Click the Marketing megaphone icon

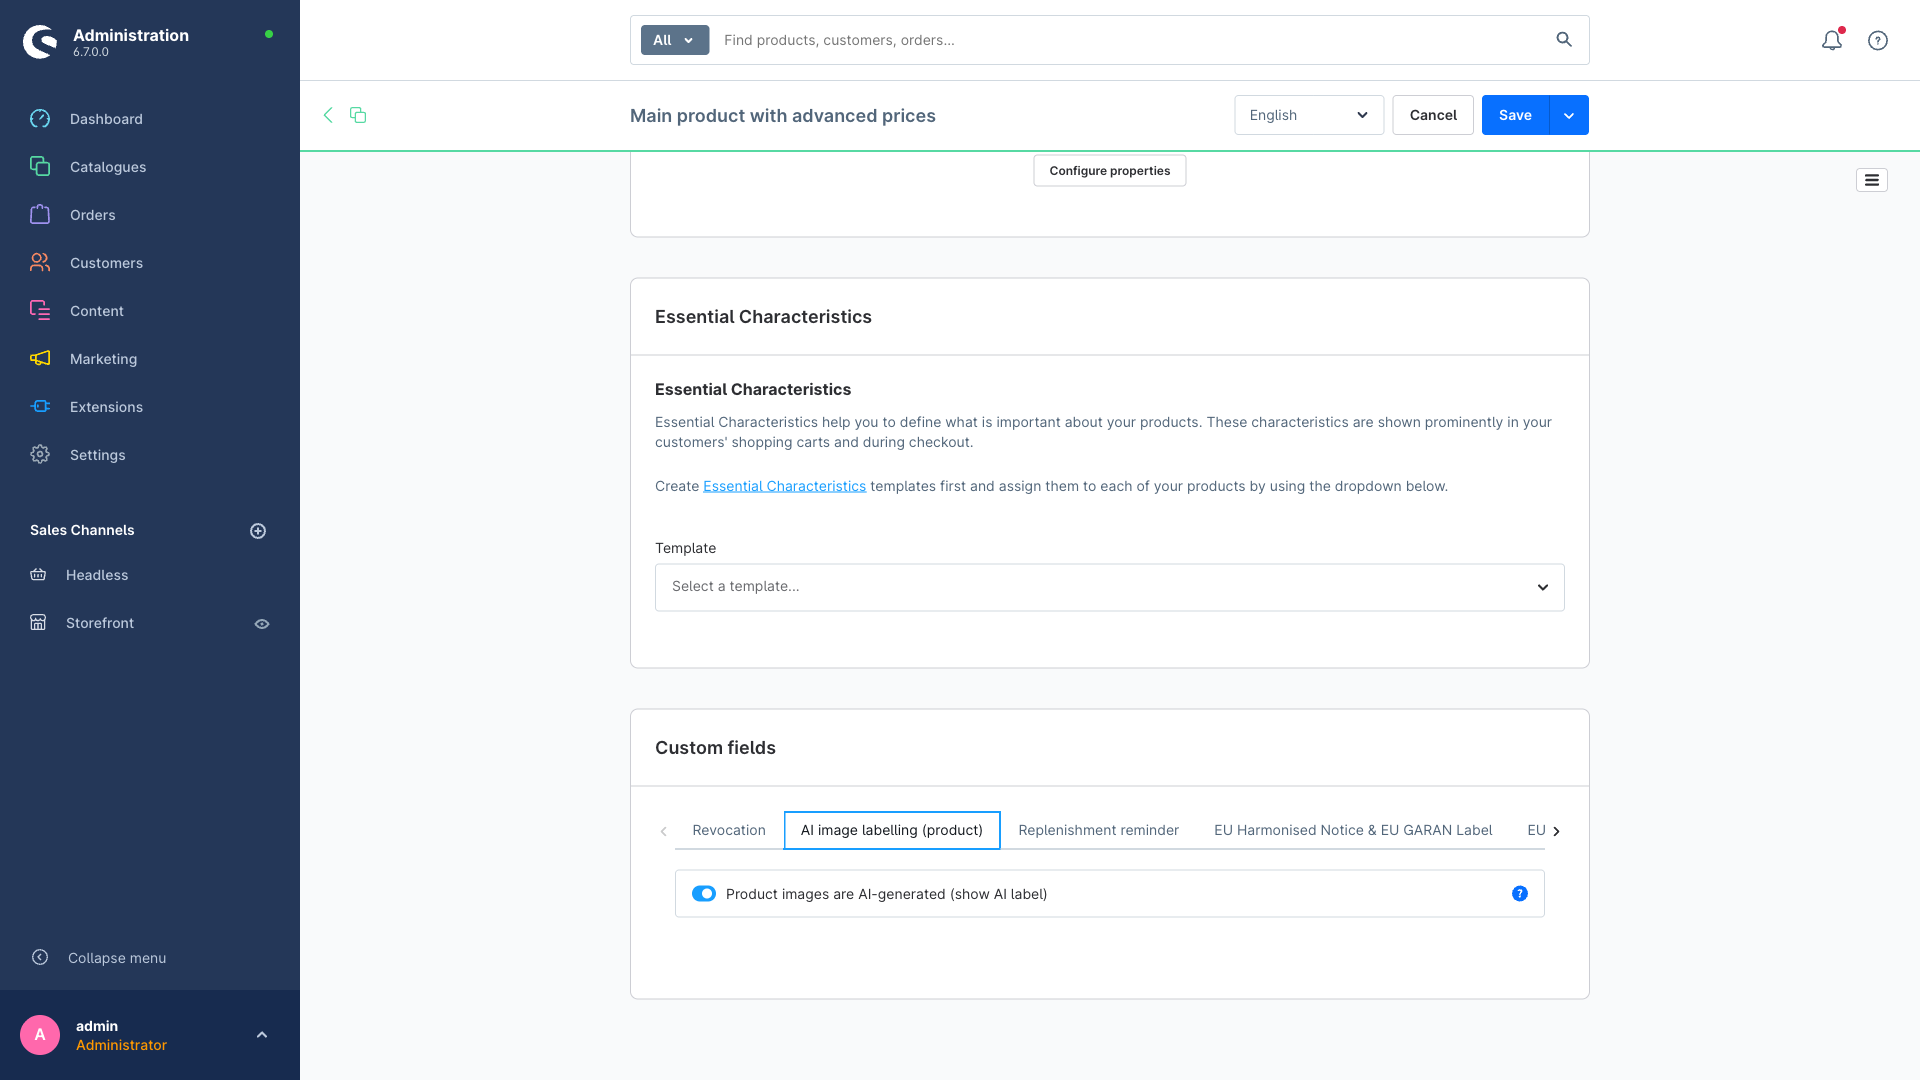pos(40,359)
